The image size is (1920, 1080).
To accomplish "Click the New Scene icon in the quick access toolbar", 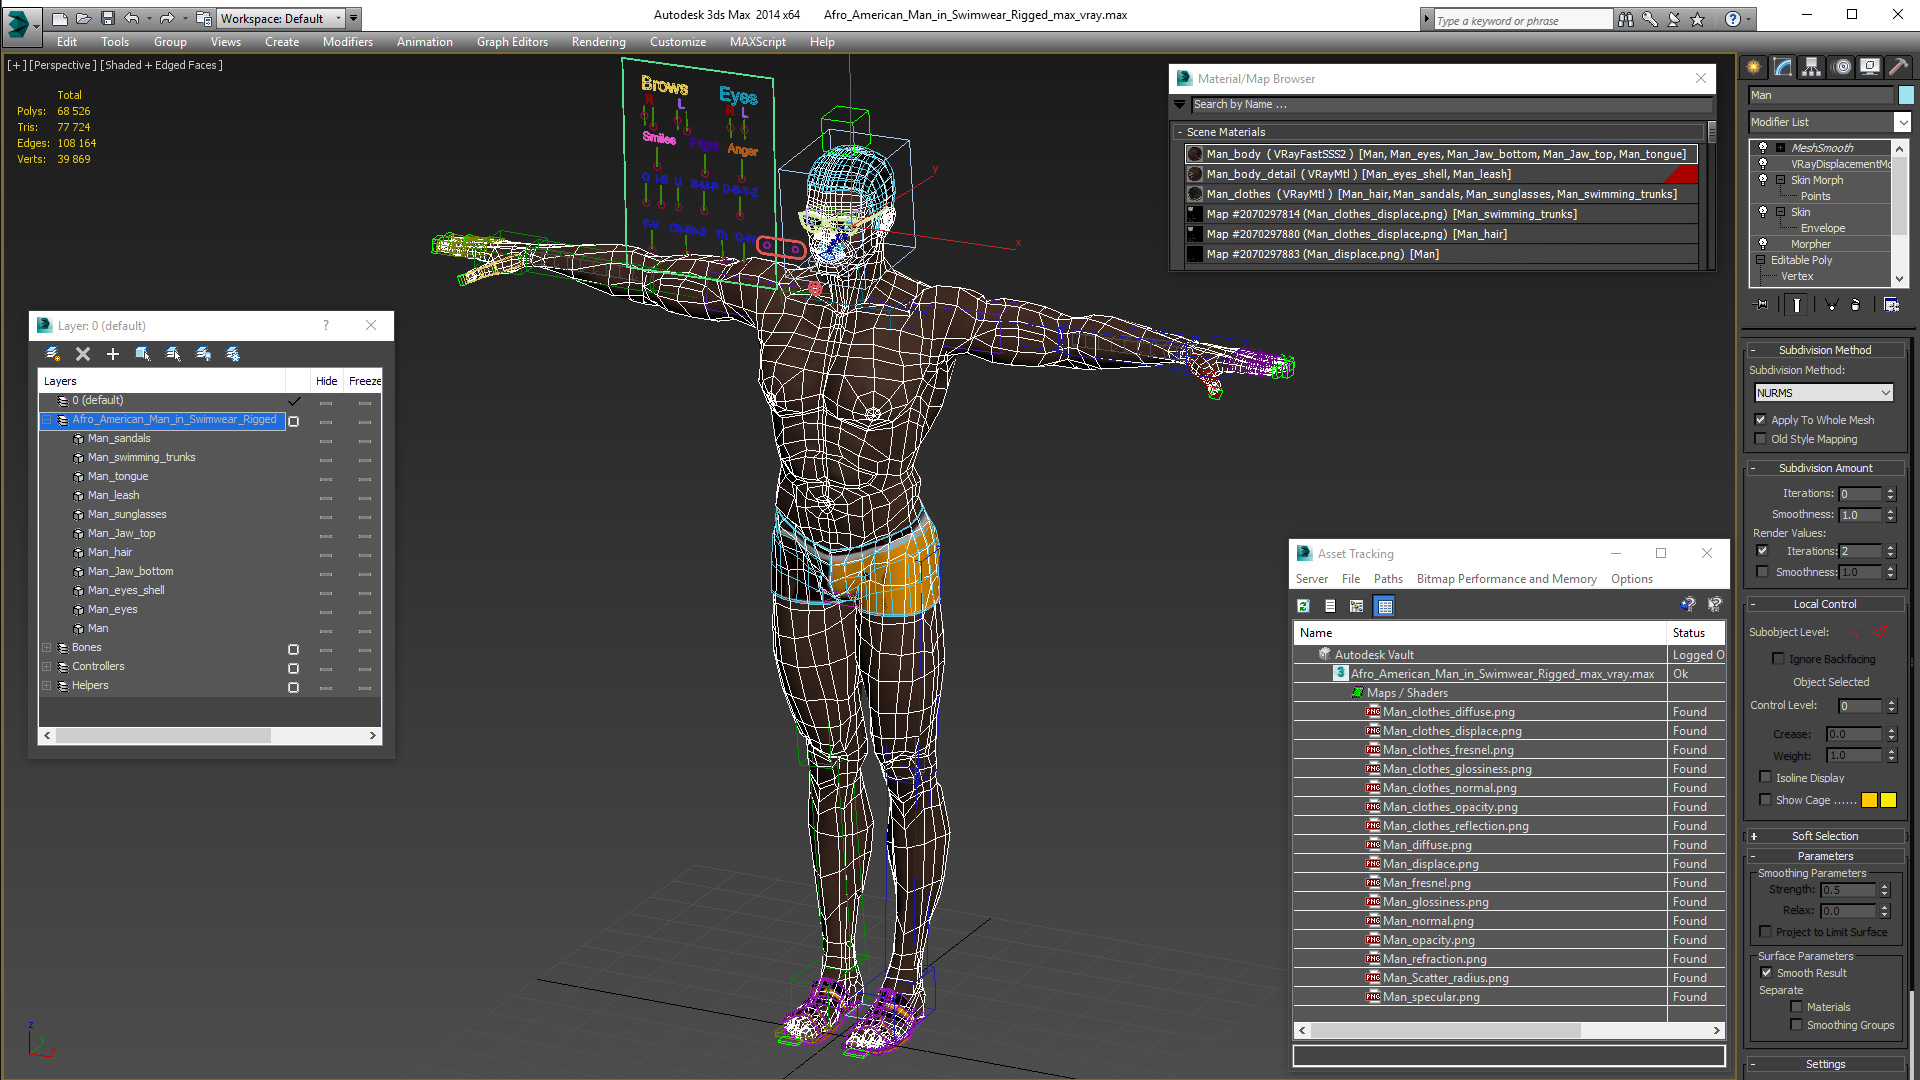I will pyautogui.click(x=60, y=18).
